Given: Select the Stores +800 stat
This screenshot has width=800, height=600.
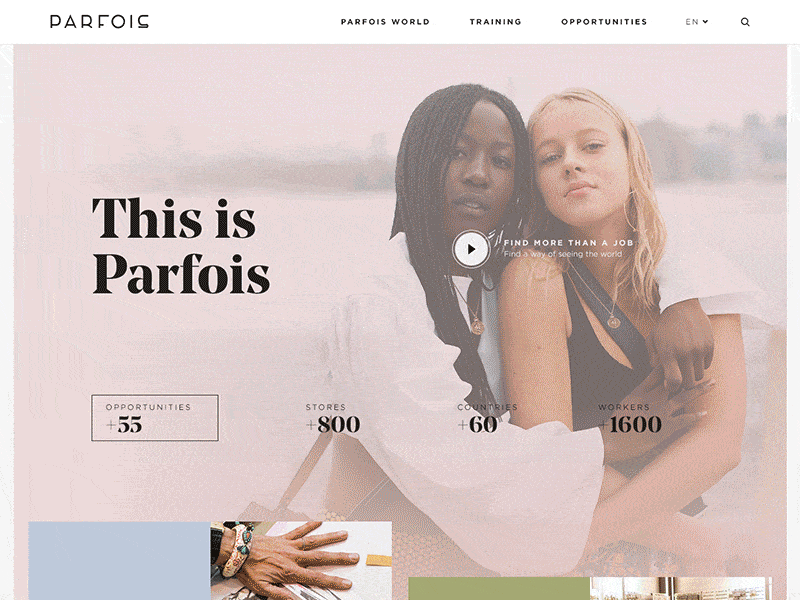Looking at the screenshot, I should coord(333,418).
